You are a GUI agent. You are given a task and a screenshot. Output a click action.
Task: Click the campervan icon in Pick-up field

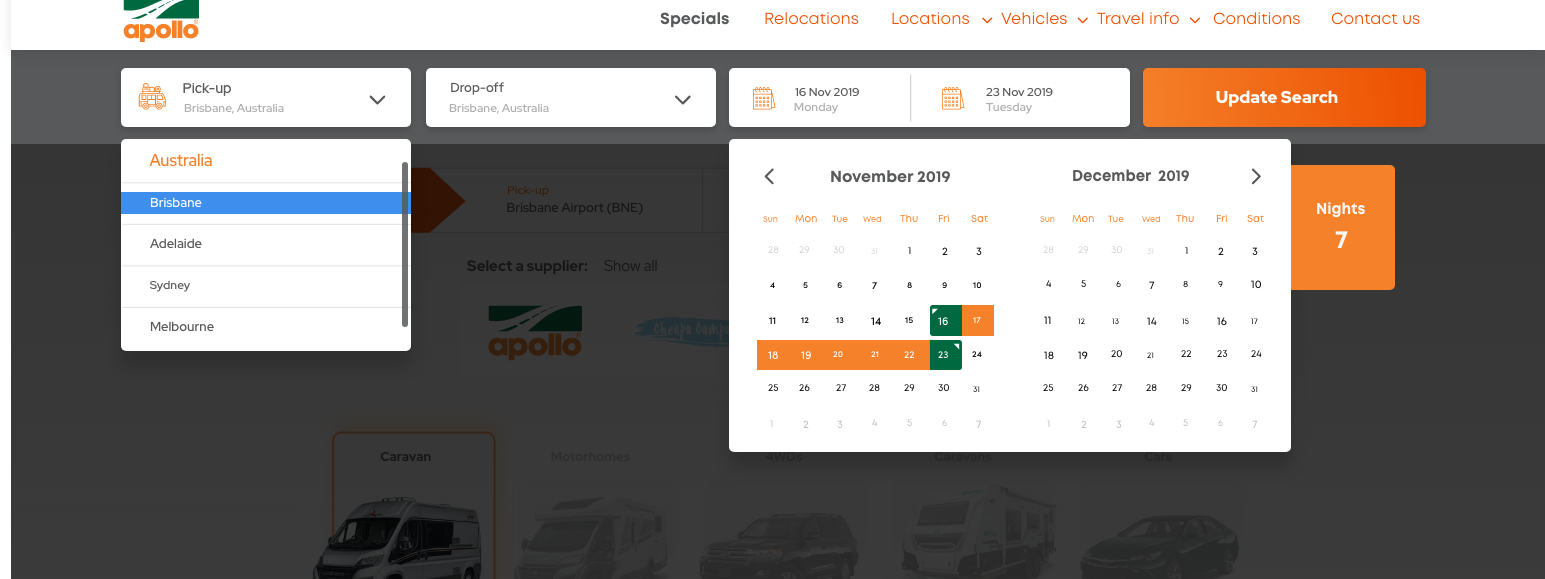[152, 97]
